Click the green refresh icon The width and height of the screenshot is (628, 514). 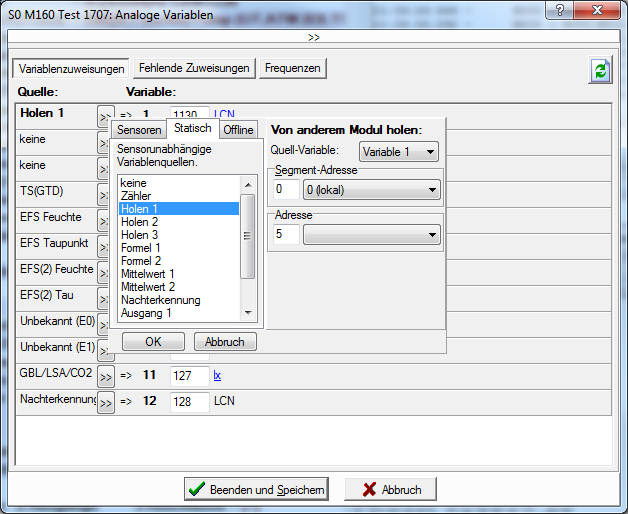coord(600,69)
